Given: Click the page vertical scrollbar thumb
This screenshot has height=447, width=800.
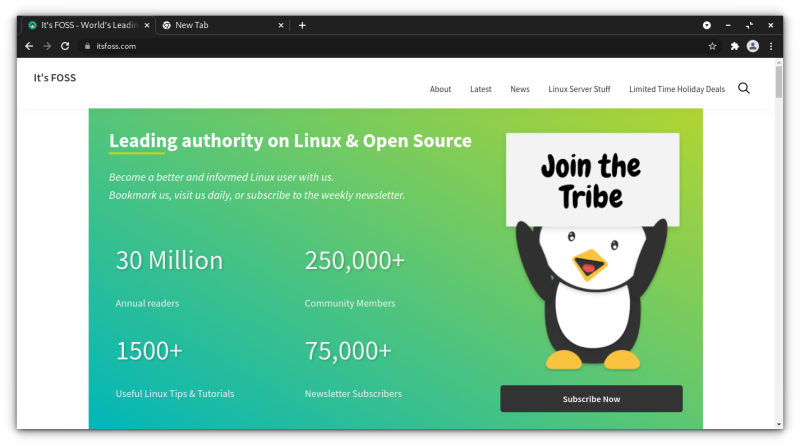Looking at the screenshot, I should click(x=779, y=82).
